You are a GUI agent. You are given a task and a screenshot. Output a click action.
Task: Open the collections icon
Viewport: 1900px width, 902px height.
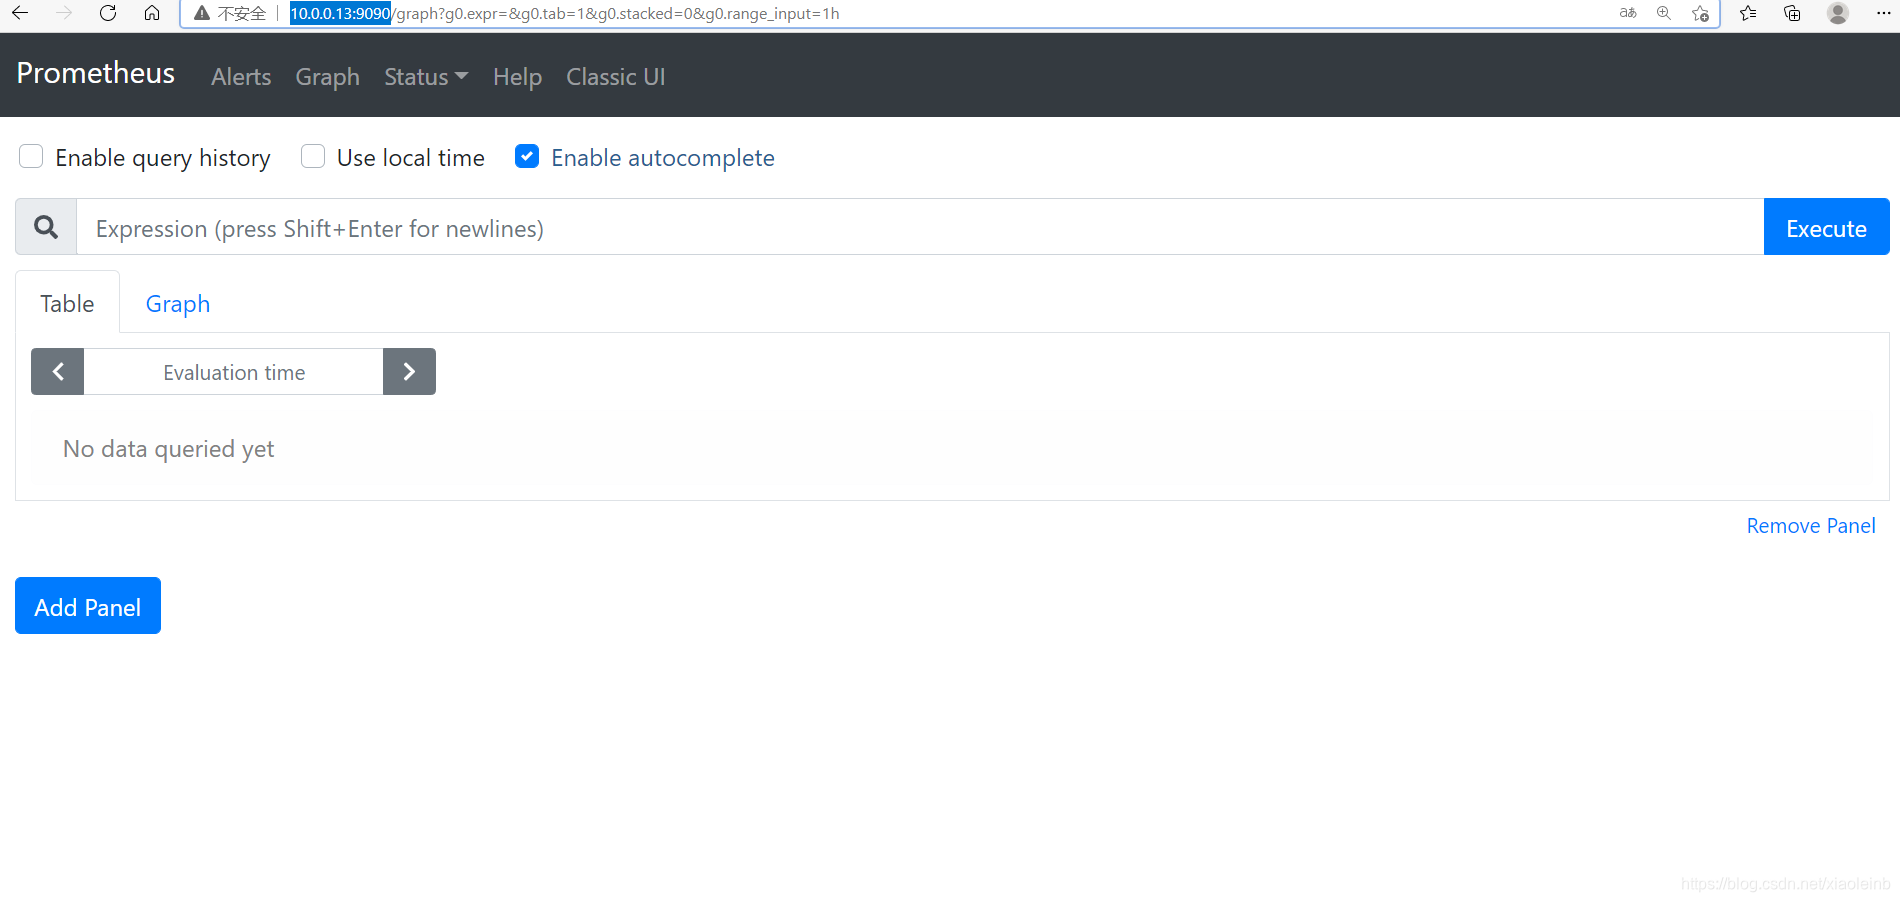(1792, 13)
